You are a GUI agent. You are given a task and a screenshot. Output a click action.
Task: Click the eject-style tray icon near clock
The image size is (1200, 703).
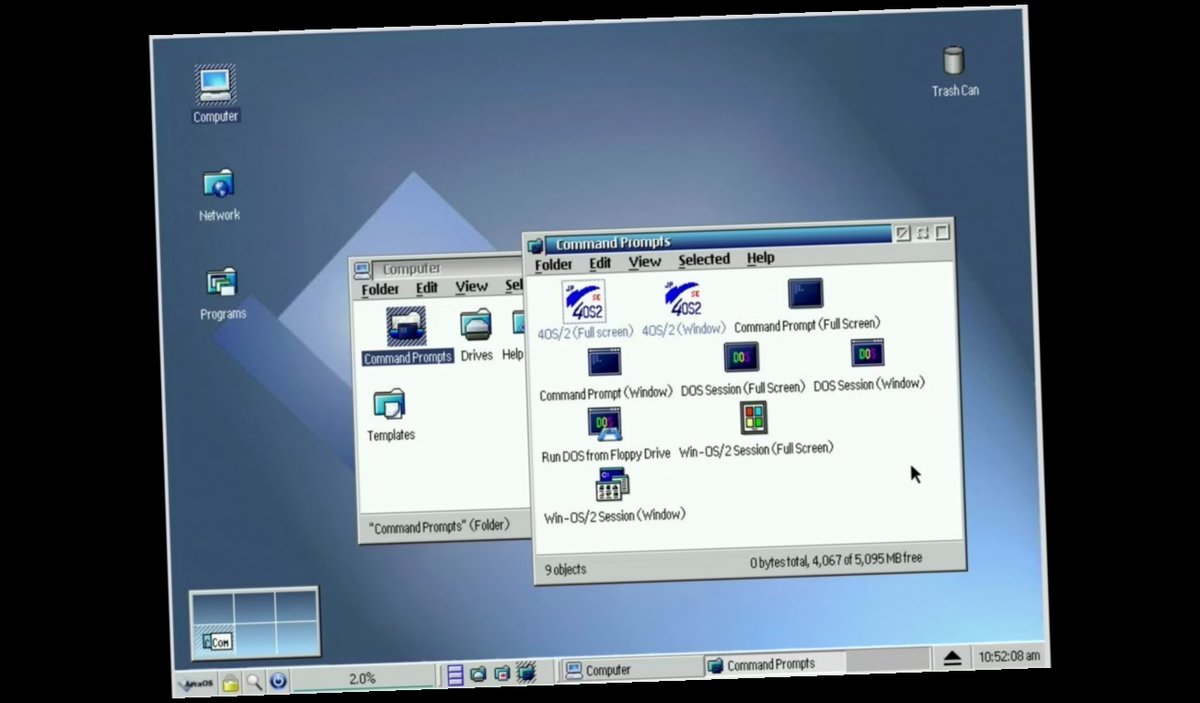coord(952,658)
